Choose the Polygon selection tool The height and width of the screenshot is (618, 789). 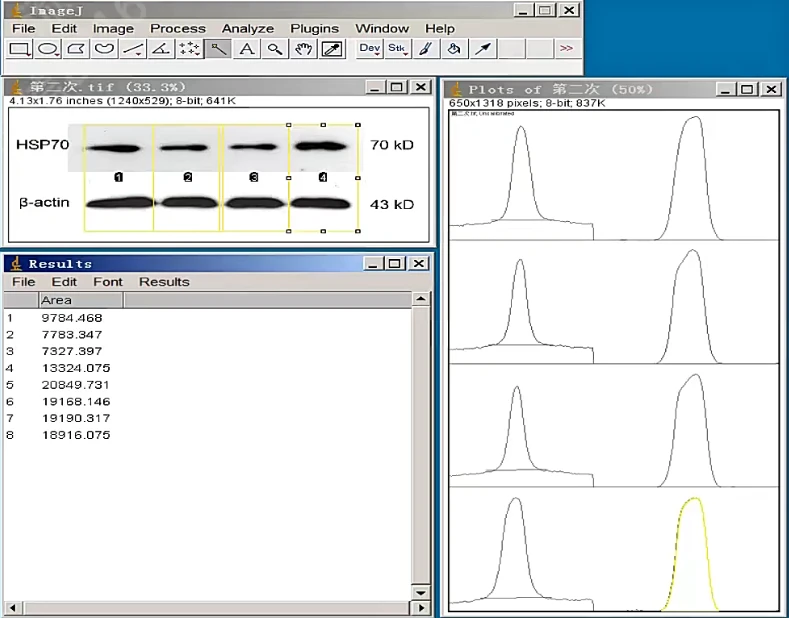pos(76,49)
